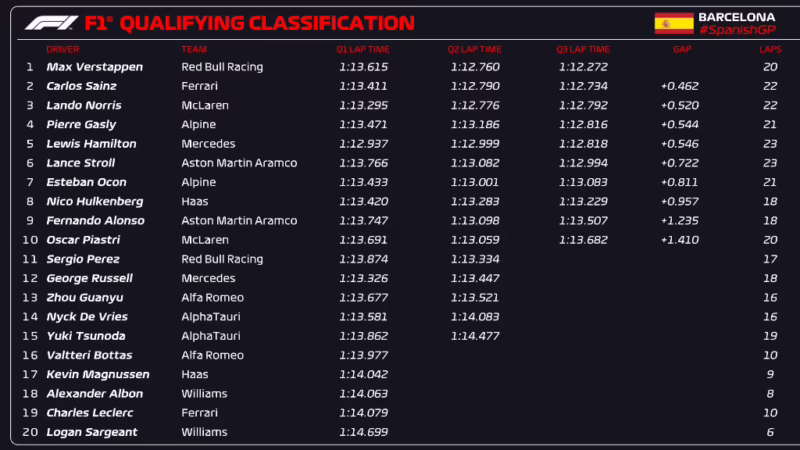800x450 pixels.
Task: Click Charles Leclerc's Ferrari team label
Action: pyautogui.click(x=199, y=413)
